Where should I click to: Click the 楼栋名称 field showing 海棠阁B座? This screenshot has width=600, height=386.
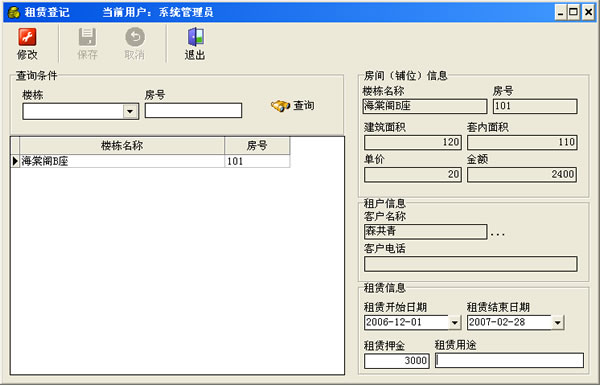[x=425, y=106]
